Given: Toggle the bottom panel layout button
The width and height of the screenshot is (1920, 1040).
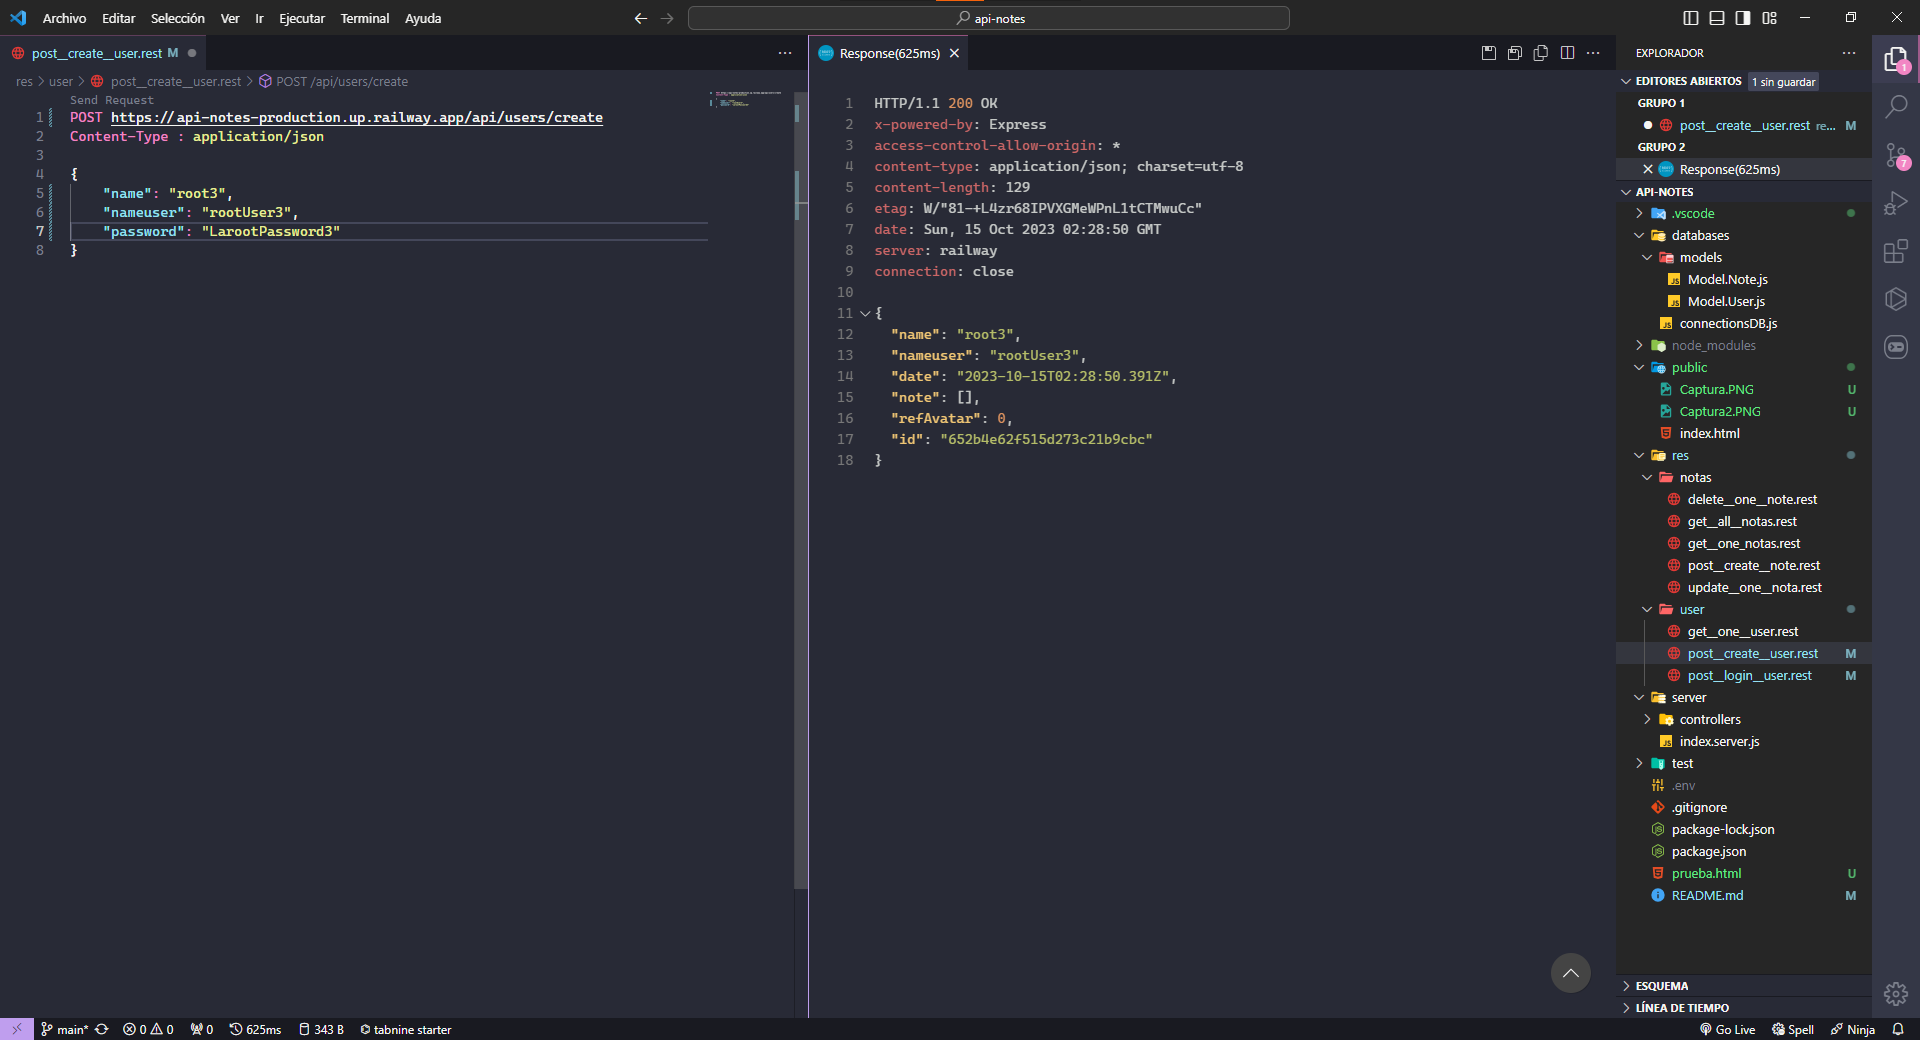Looking at the screenshot, I should coord(1717,18).
